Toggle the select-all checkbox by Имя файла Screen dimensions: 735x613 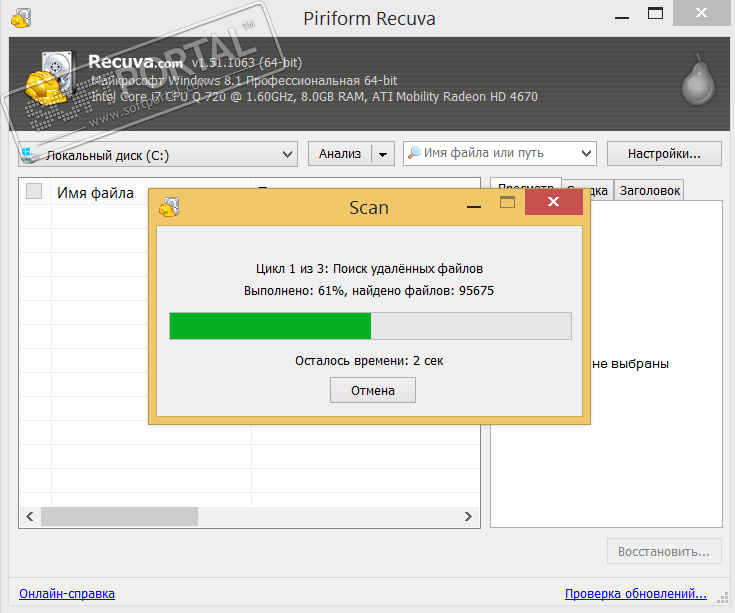click(x=34, y=191)
